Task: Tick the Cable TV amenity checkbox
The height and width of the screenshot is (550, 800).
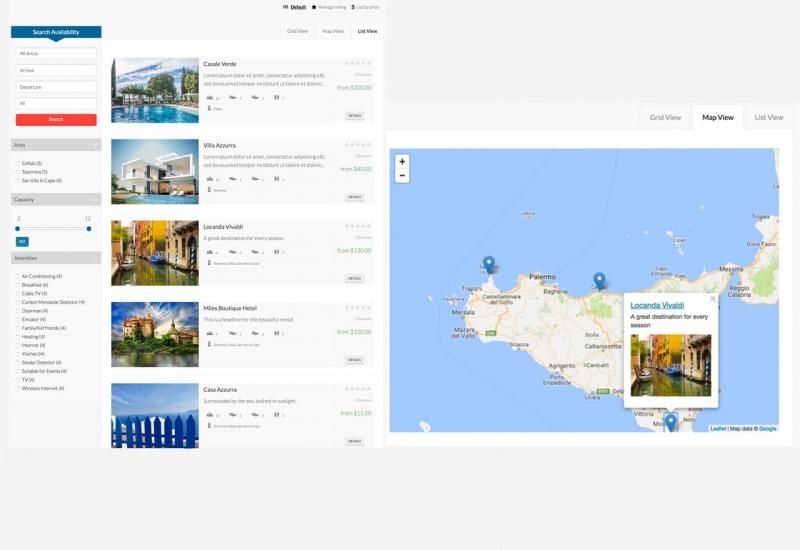Action: [18, 293]
